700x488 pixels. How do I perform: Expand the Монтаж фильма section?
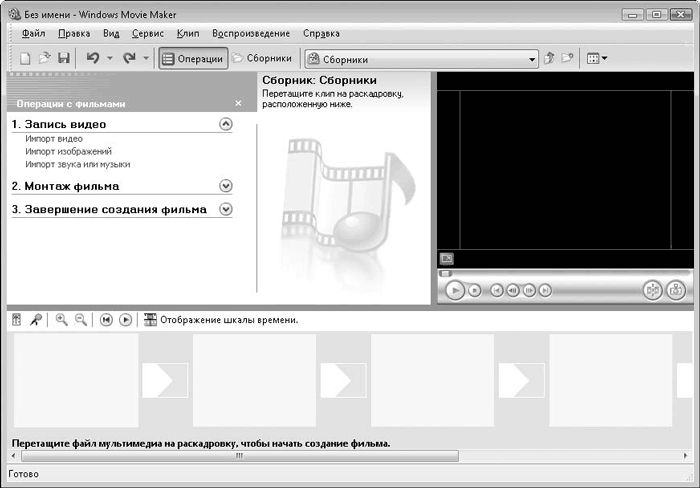click(225, 186)
